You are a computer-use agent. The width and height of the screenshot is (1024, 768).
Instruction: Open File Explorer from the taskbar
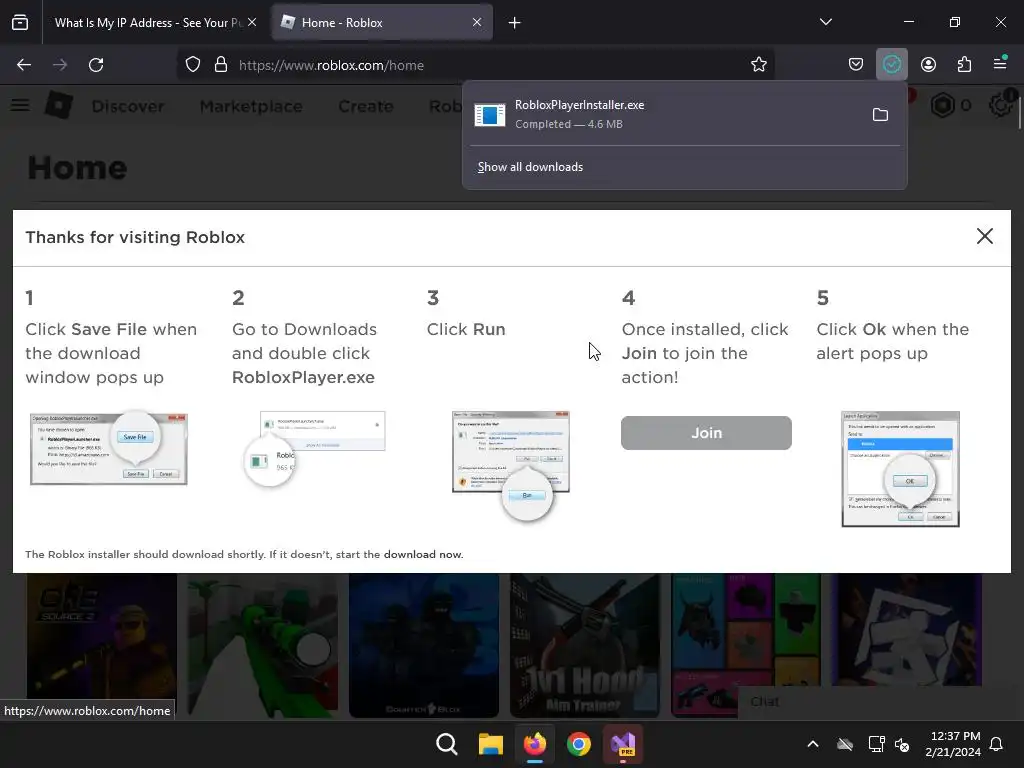click(x=490, y=744)
